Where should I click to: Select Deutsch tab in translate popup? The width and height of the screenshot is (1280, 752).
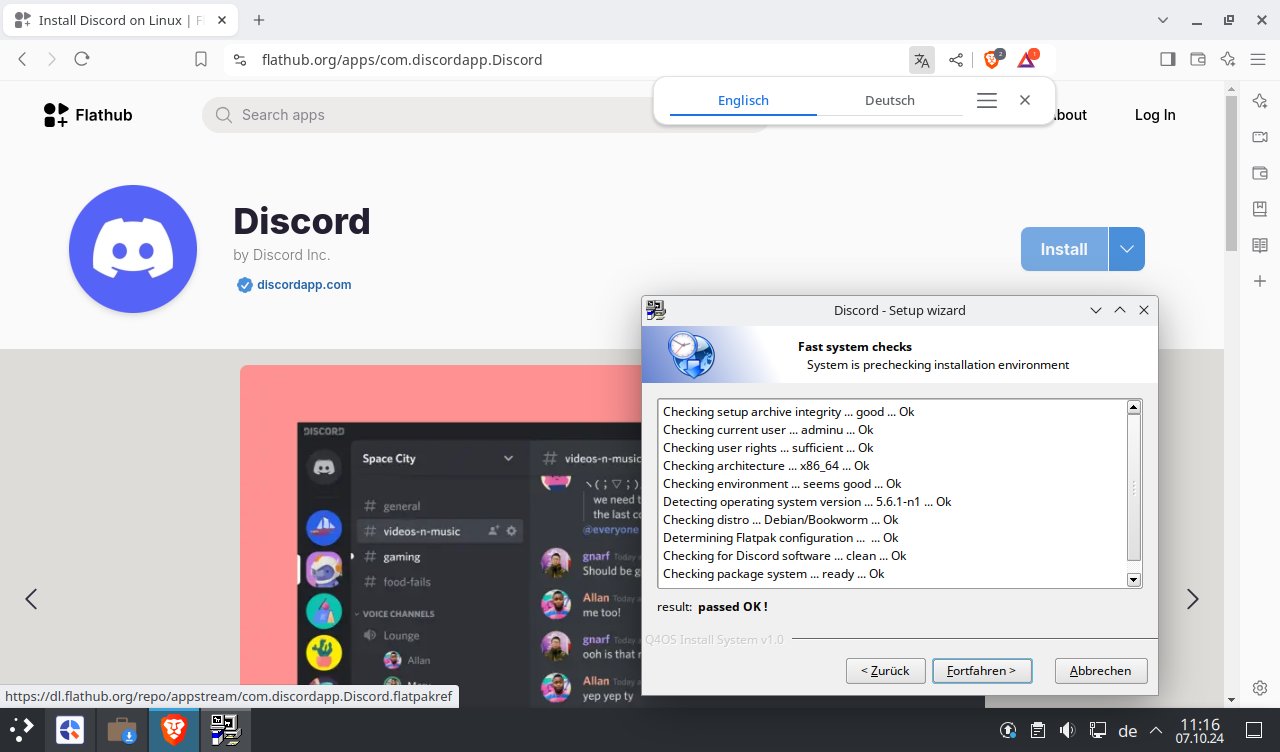[x=890, y=100]
